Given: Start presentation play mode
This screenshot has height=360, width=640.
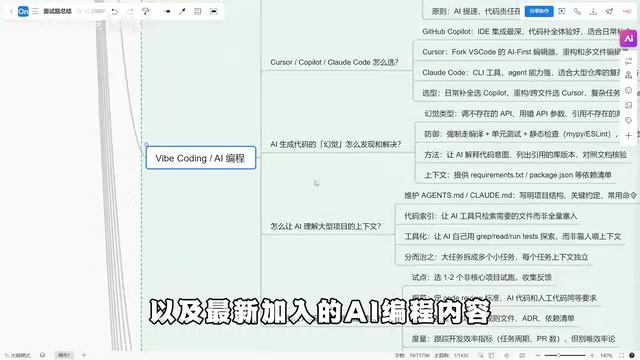Looking at the screenshot, I should (x=562, y=11).
